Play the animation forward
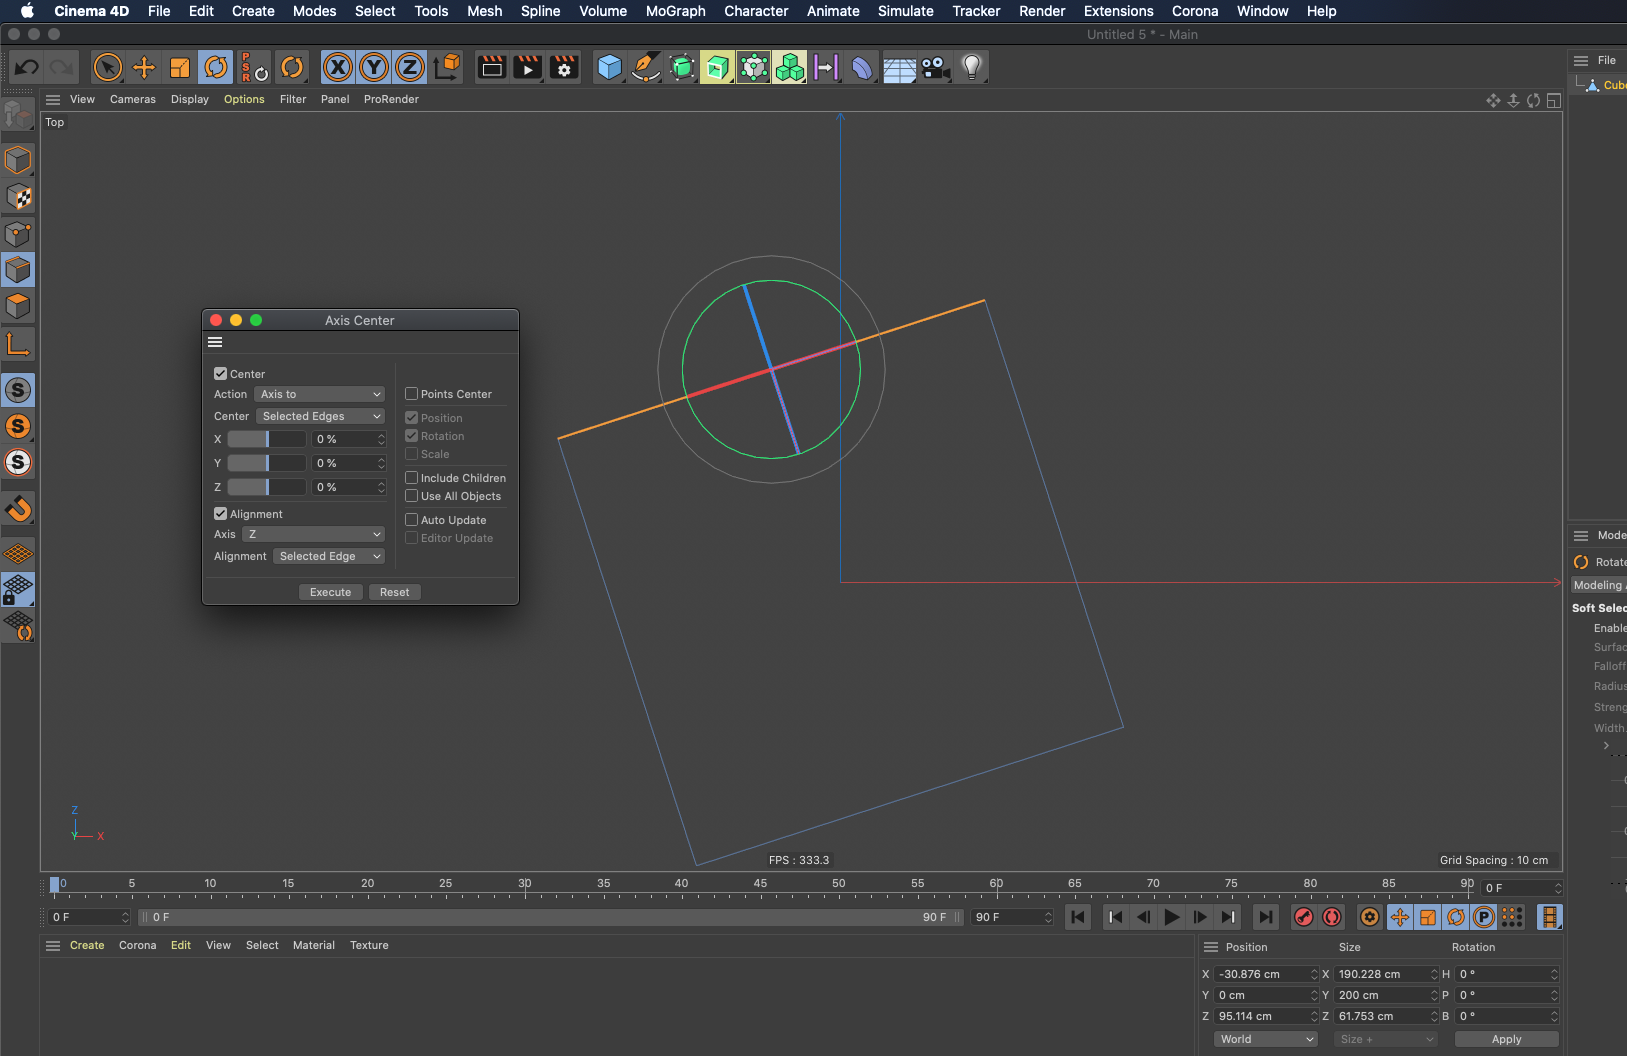Image resolution: width=1627 pixels, height=1056 pixels. pyautogui.click(x=1172, y=917)
